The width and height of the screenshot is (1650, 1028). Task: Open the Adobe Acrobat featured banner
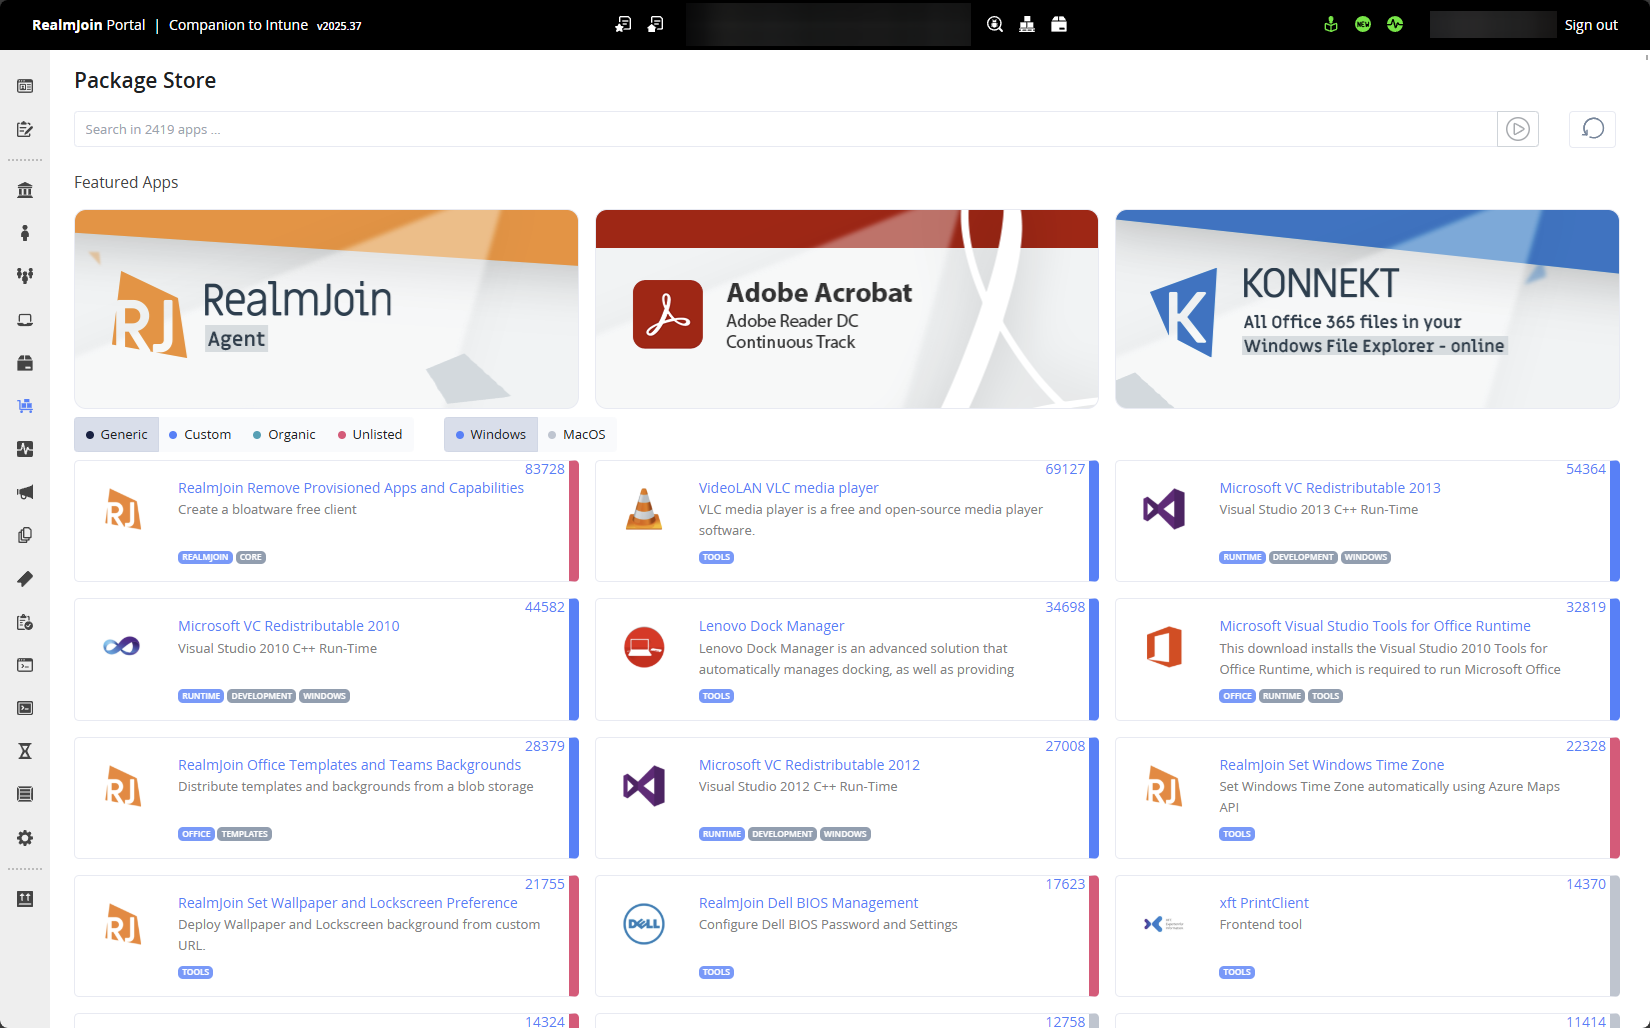tap(846, 309)
